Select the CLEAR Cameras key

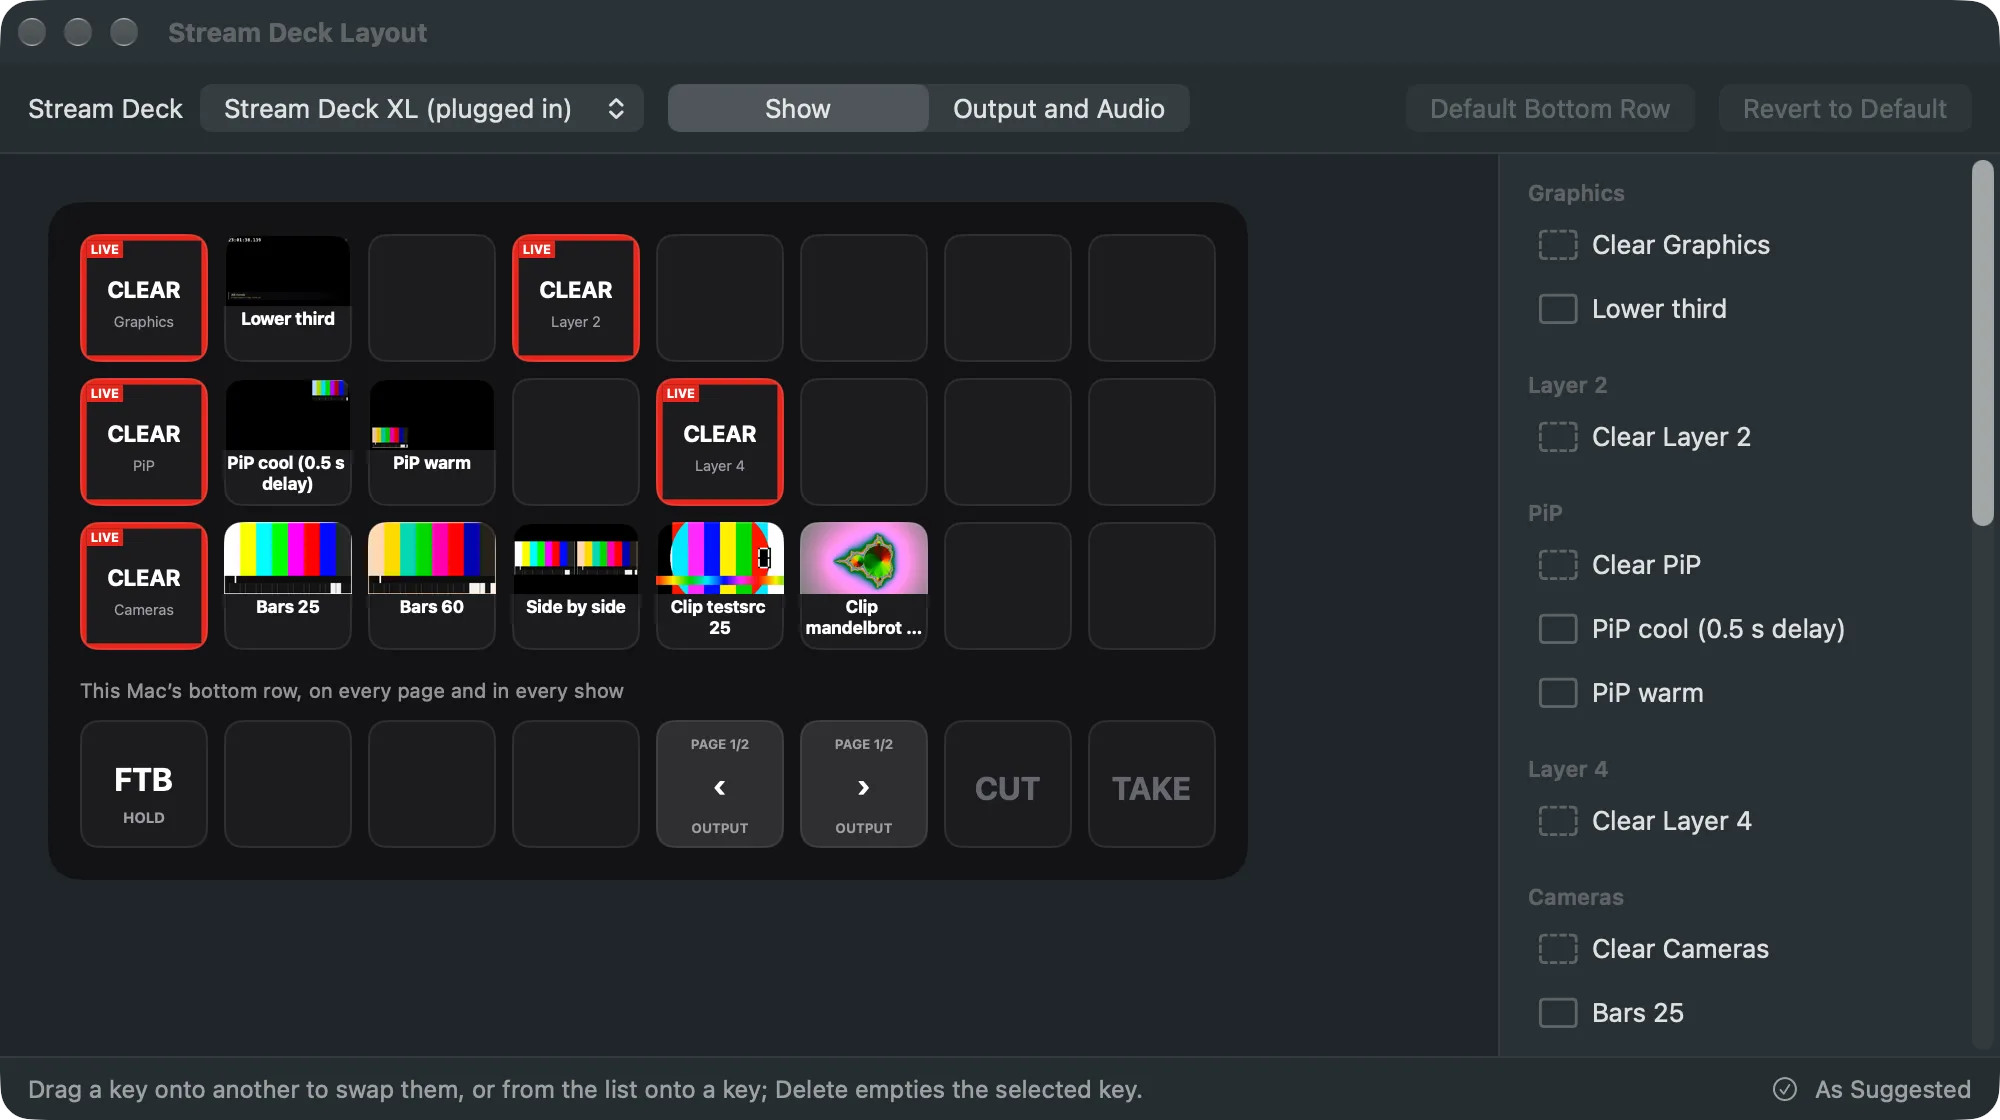tap(144, 586)
